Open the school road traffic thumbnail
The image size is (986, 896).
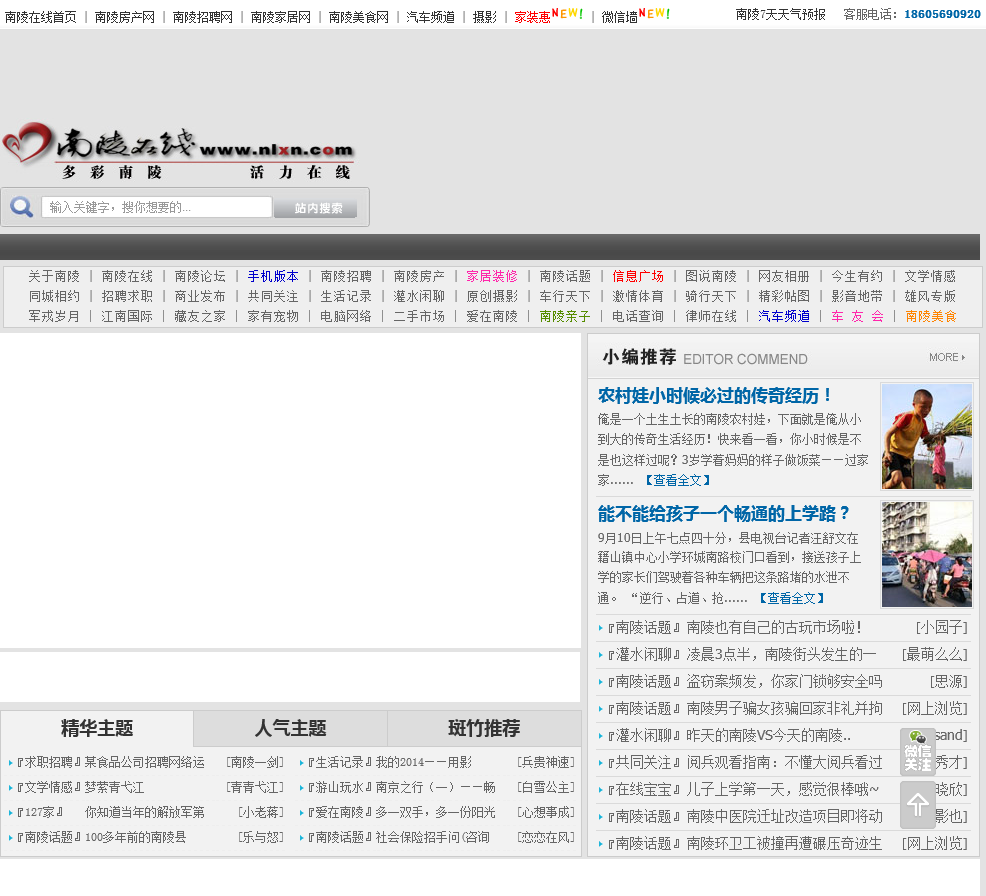click(926, 554)
